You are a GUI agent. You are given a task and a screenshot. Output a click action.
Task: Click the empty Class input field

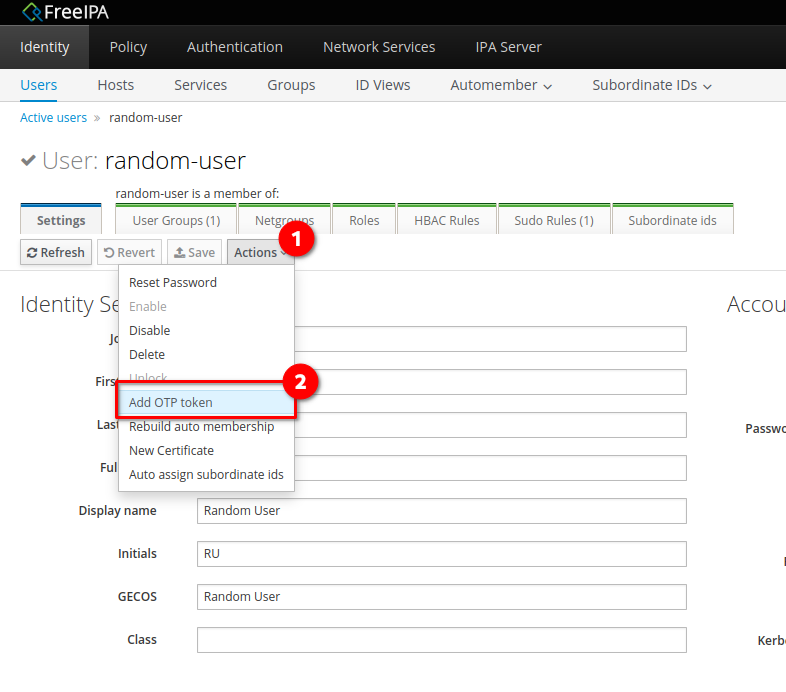click(x=442, y=640)
